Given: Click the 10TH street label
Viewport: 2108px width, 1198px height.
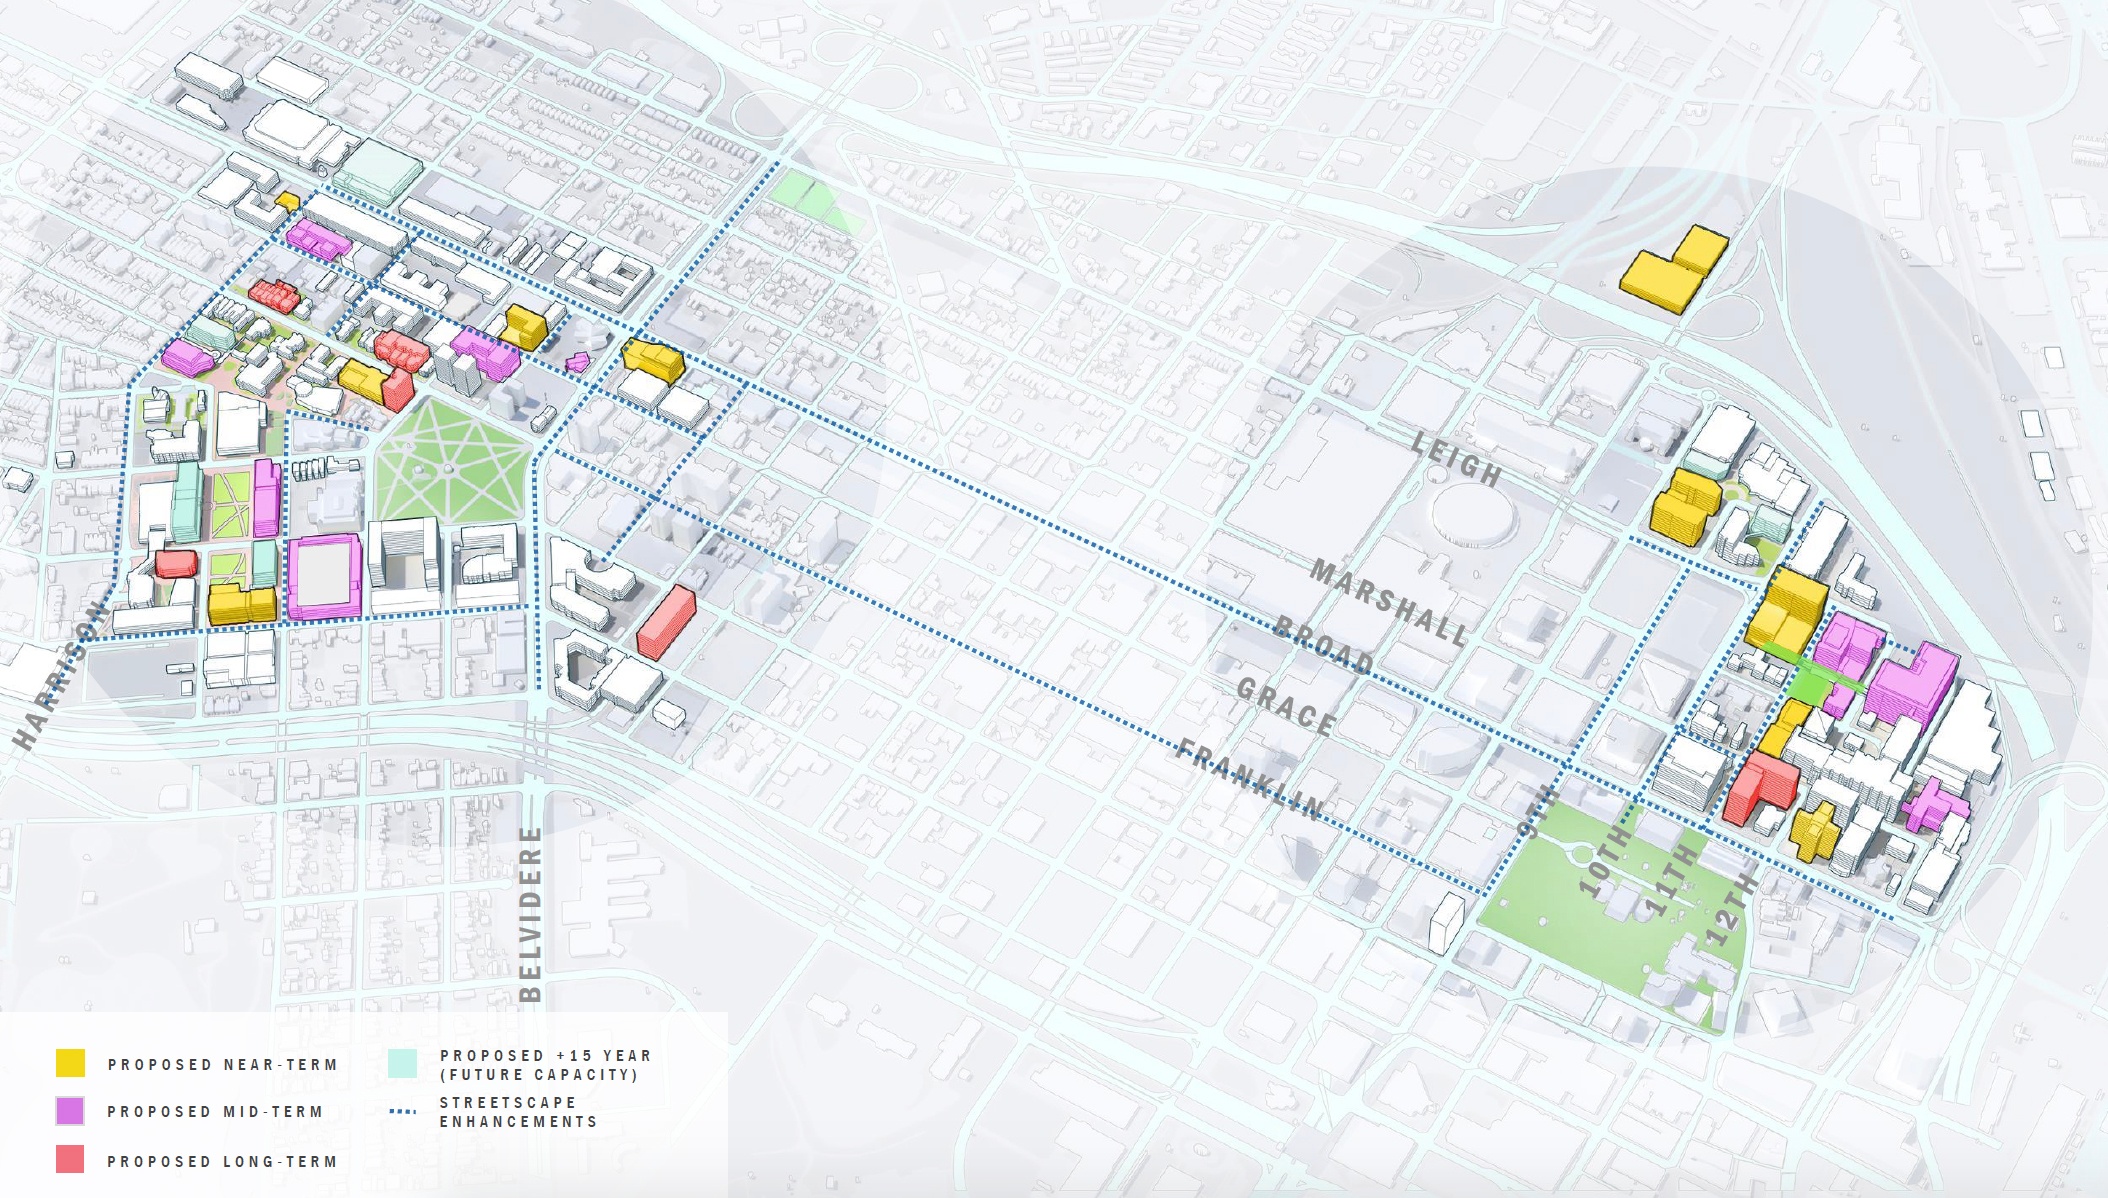Looking at the screenshot, I should (1604, 860).
